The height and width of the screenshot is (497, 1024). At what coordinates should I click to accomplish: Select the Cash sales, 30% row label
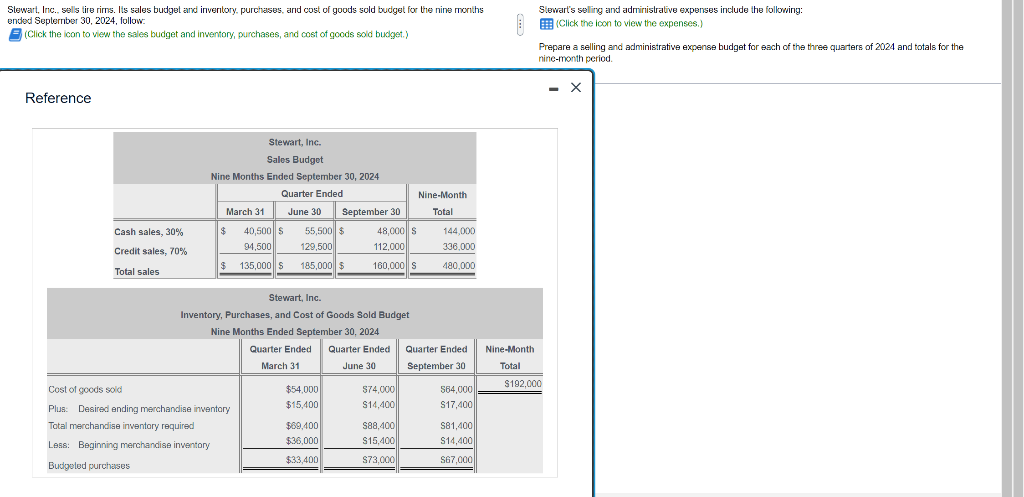point(149,232)
